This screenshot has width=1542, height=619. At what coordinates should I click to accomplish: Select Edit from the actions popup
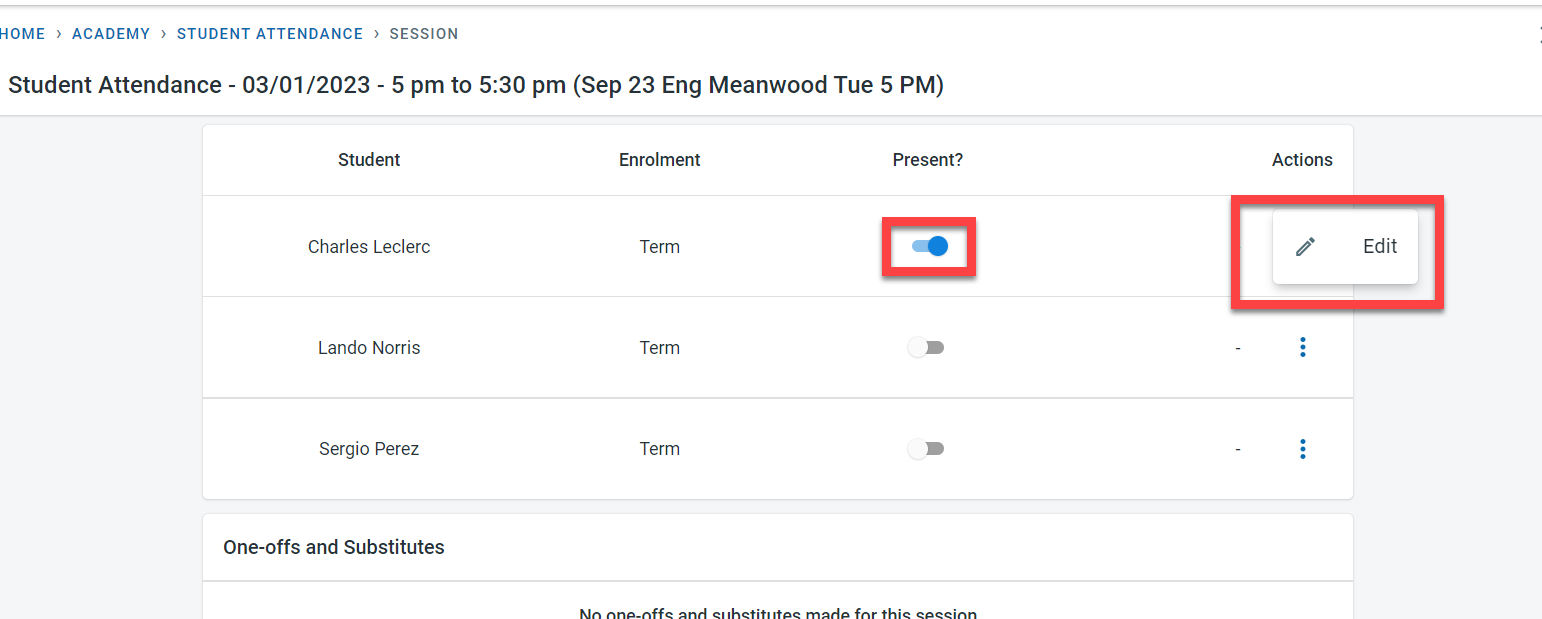1379,247
